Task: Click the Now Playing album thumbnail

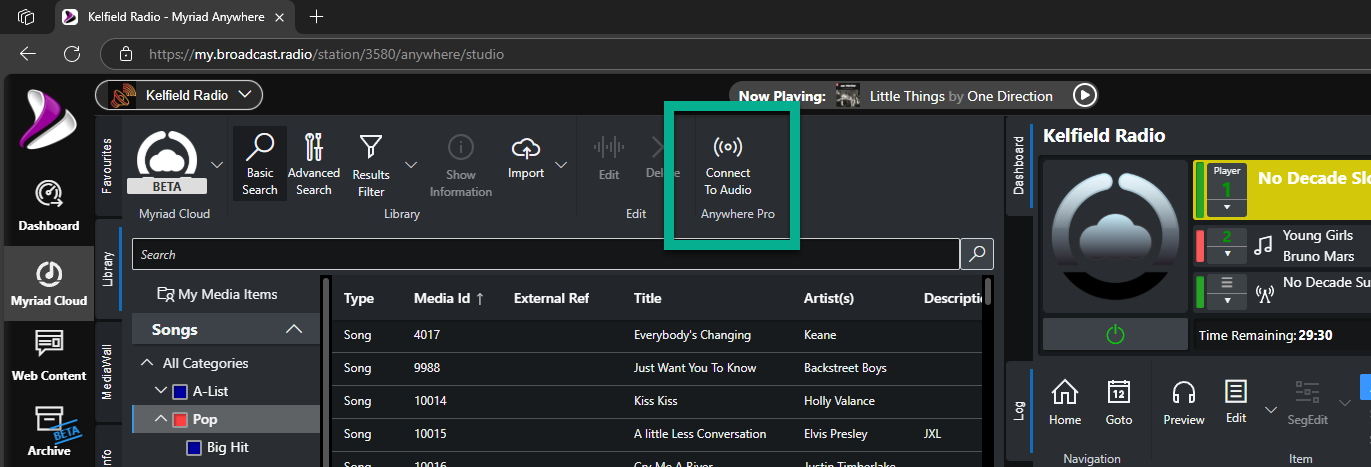Action: click(x=848, y=96)
